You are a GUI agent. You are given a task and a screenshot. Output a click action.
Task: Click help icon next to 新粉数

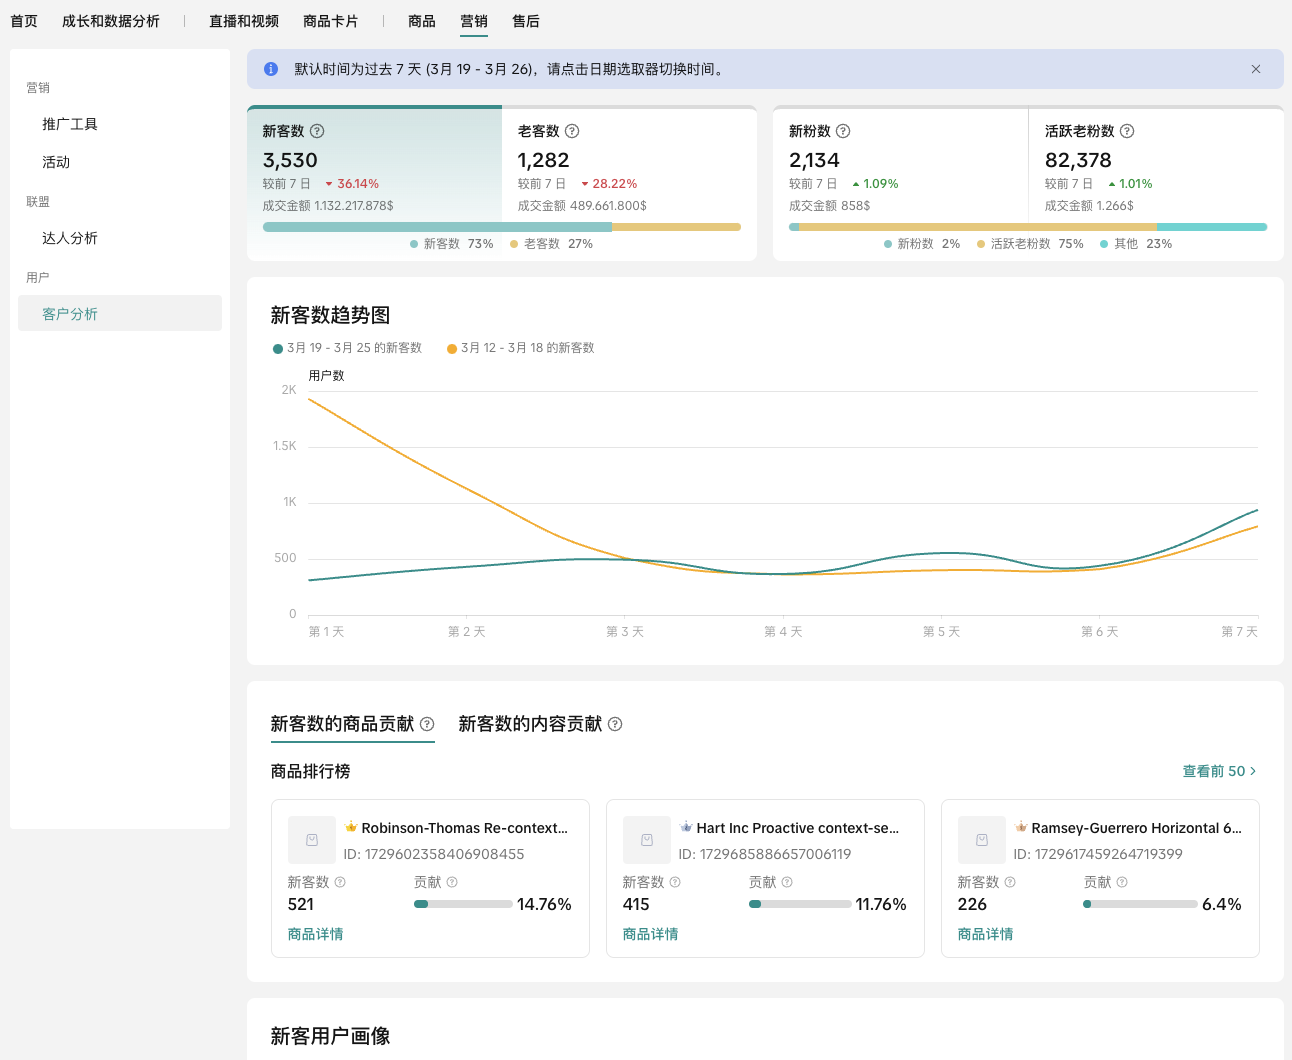[x=843, y=131]
